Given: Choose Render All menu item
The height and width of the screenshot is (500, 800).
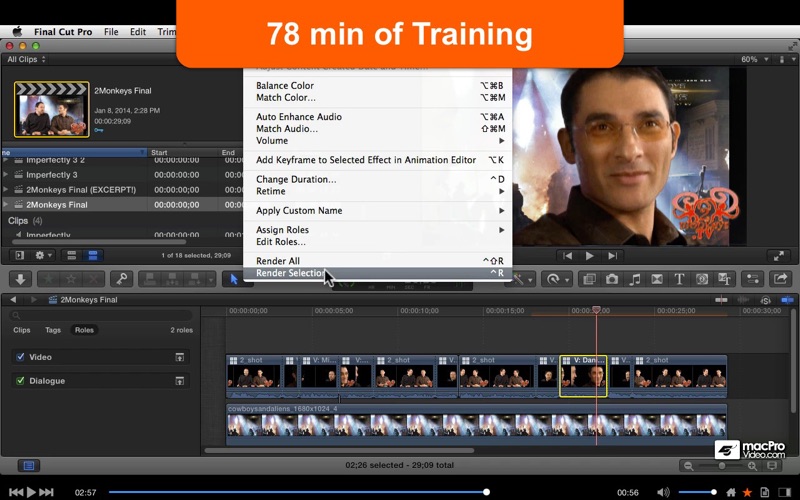Looking at the screenshot, I should click(377, 261).
